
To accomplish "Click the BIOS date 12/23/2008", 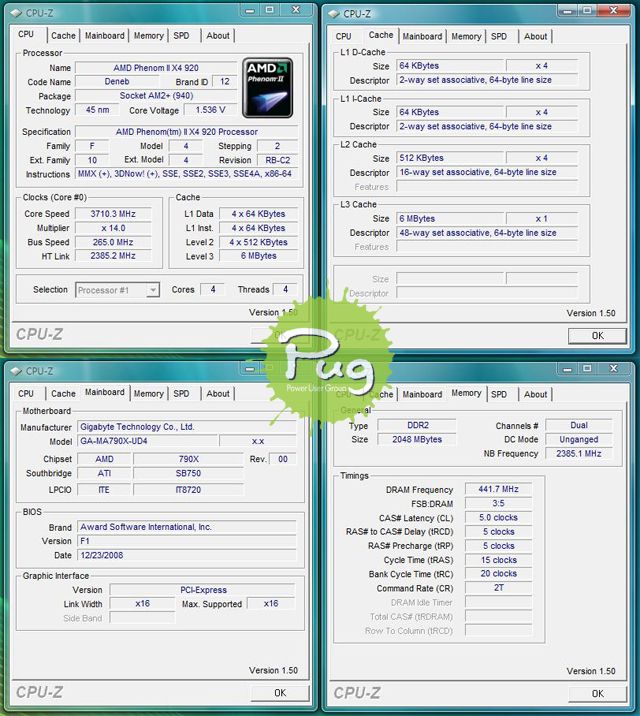I will (186, 555).
